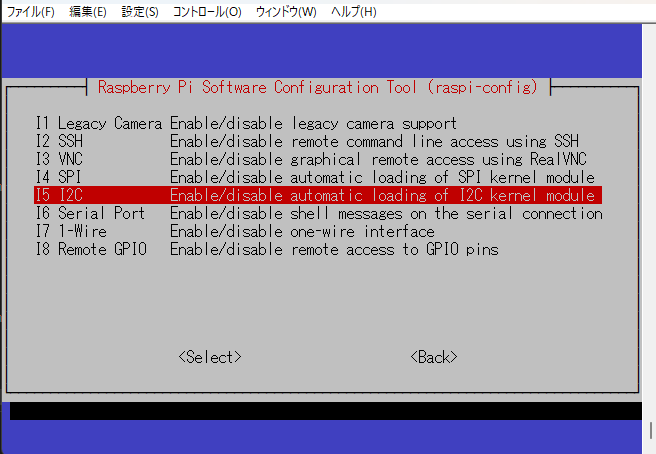Click the empty gray area between Select and Back

coord(325,357)
